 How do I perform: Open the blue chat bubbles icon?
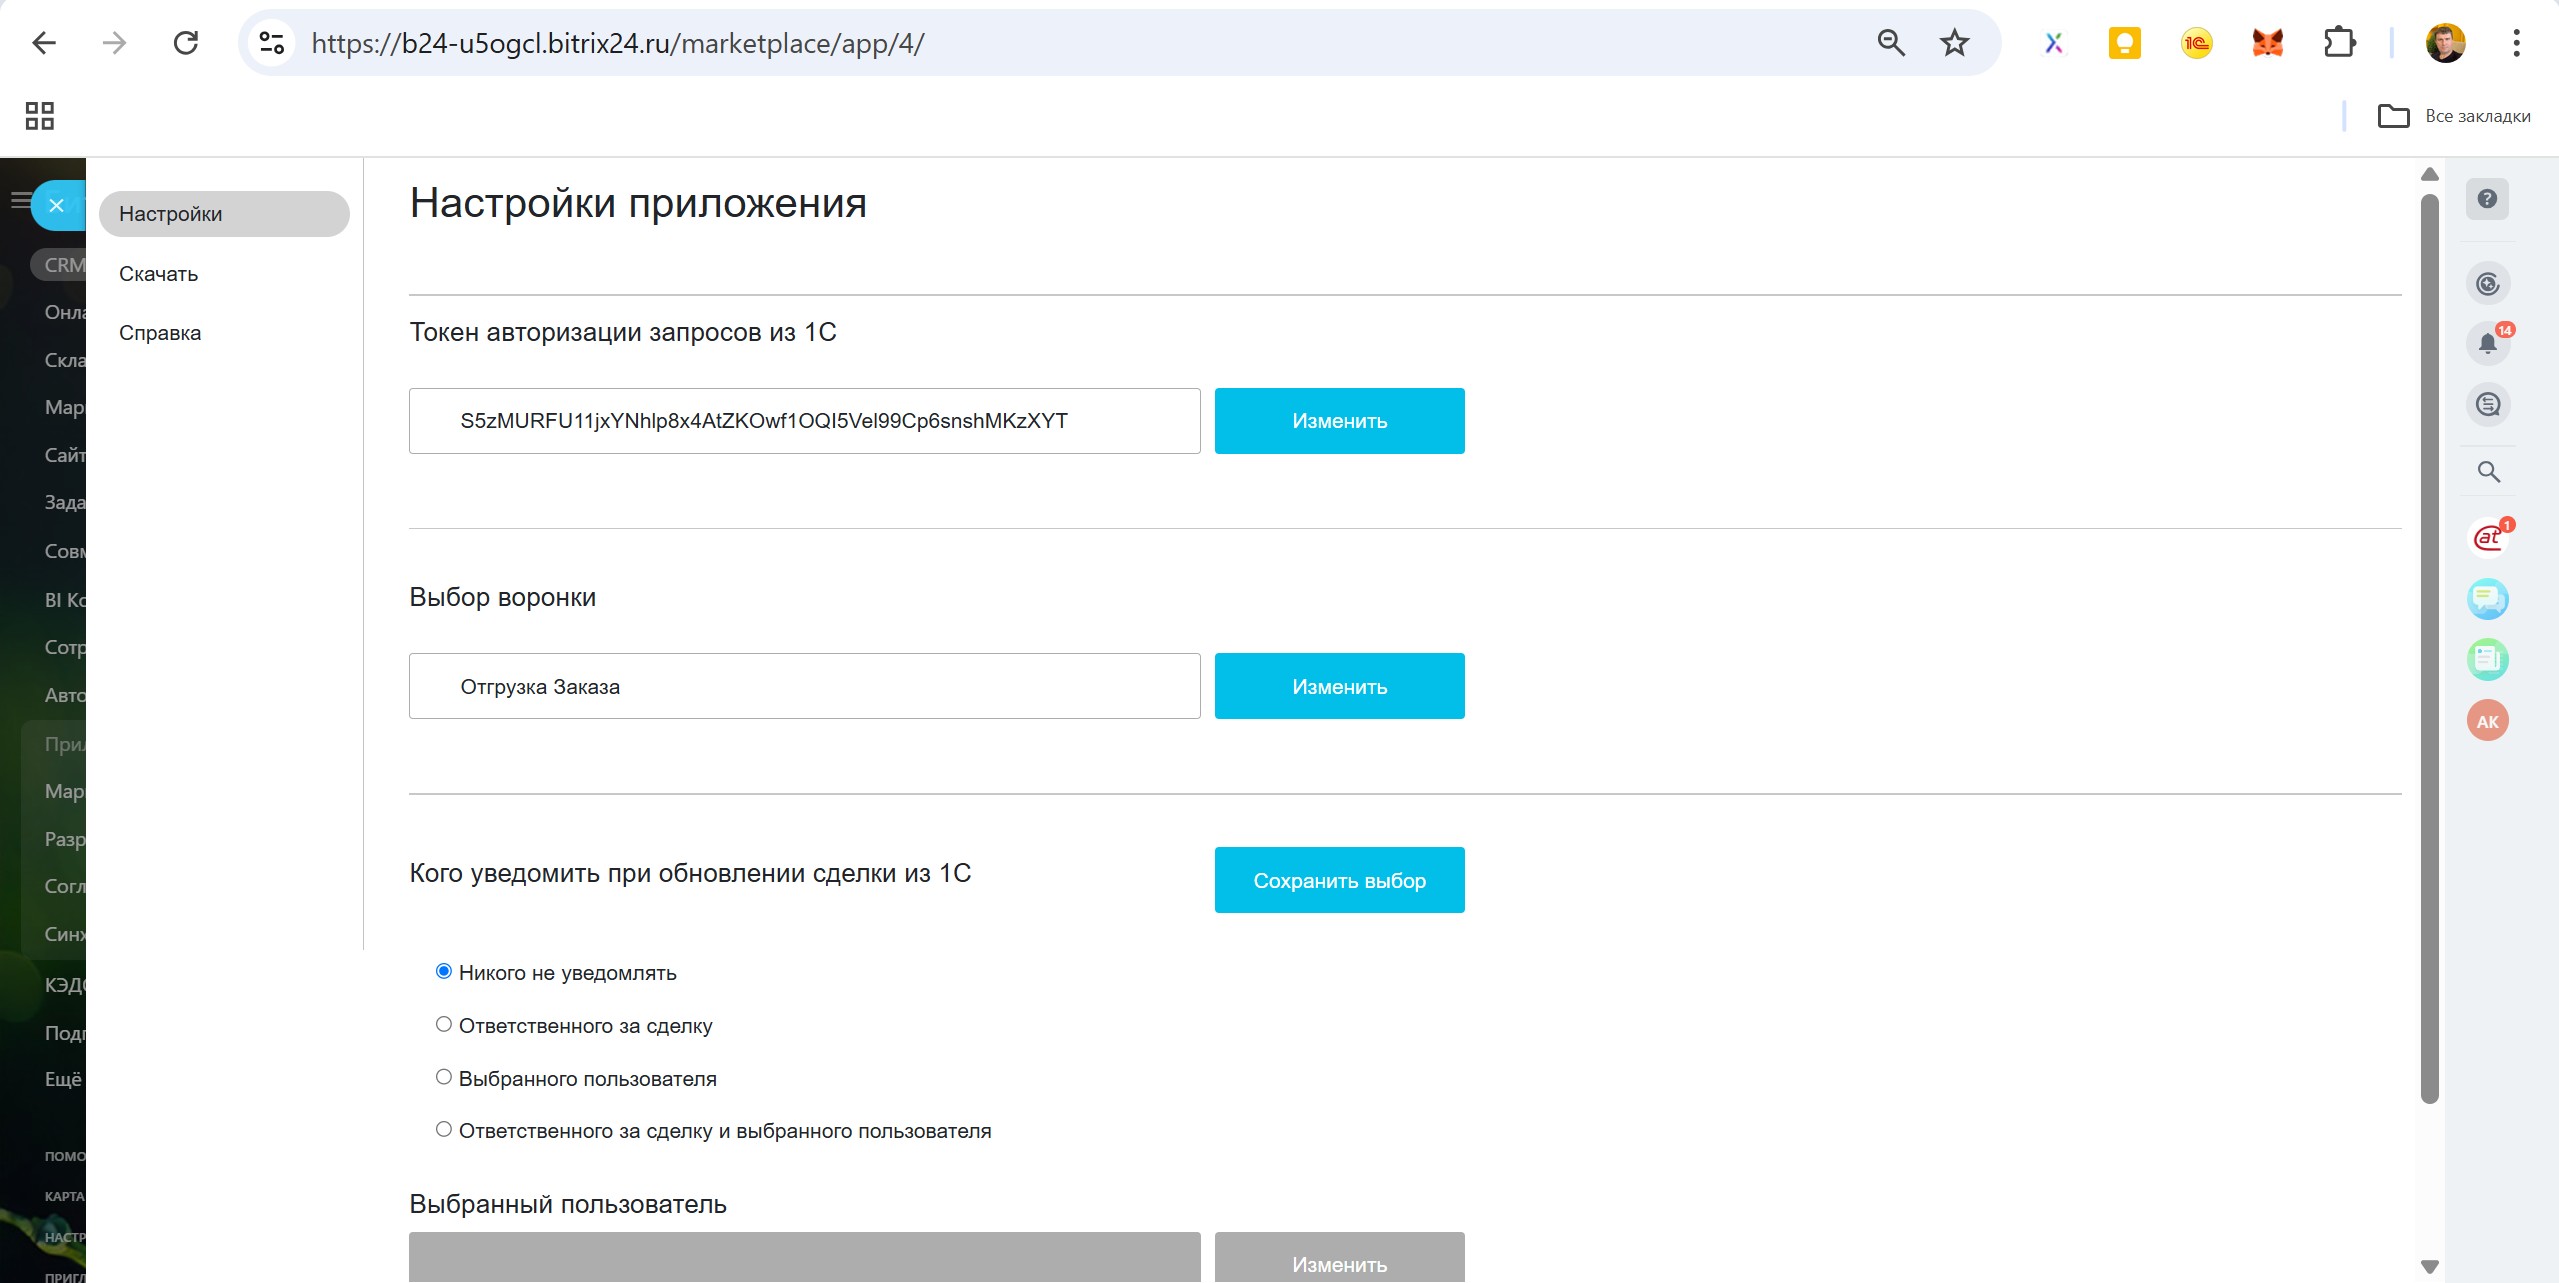pos(2487,599)
